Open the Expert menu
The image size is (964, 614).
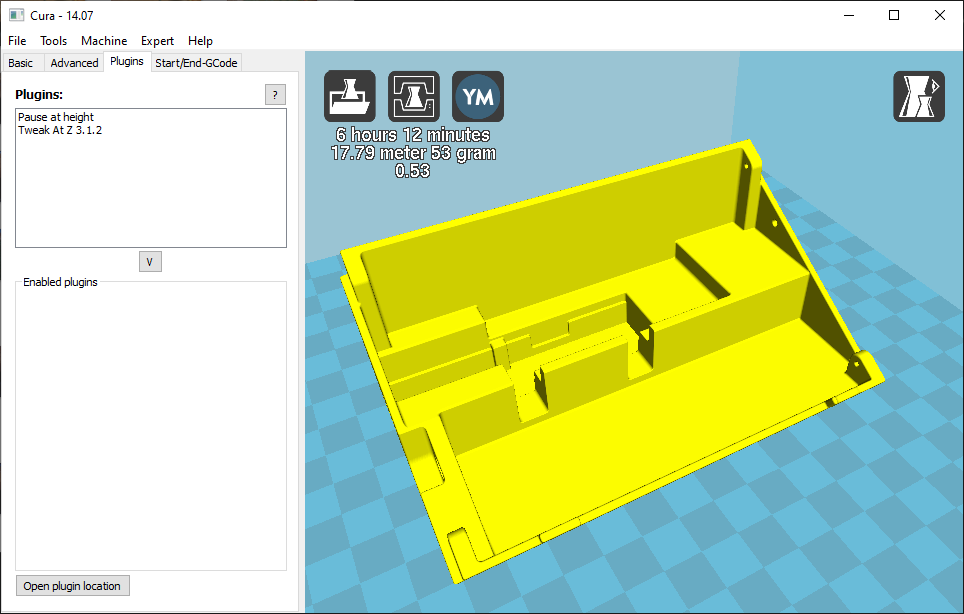coord(157,41)
